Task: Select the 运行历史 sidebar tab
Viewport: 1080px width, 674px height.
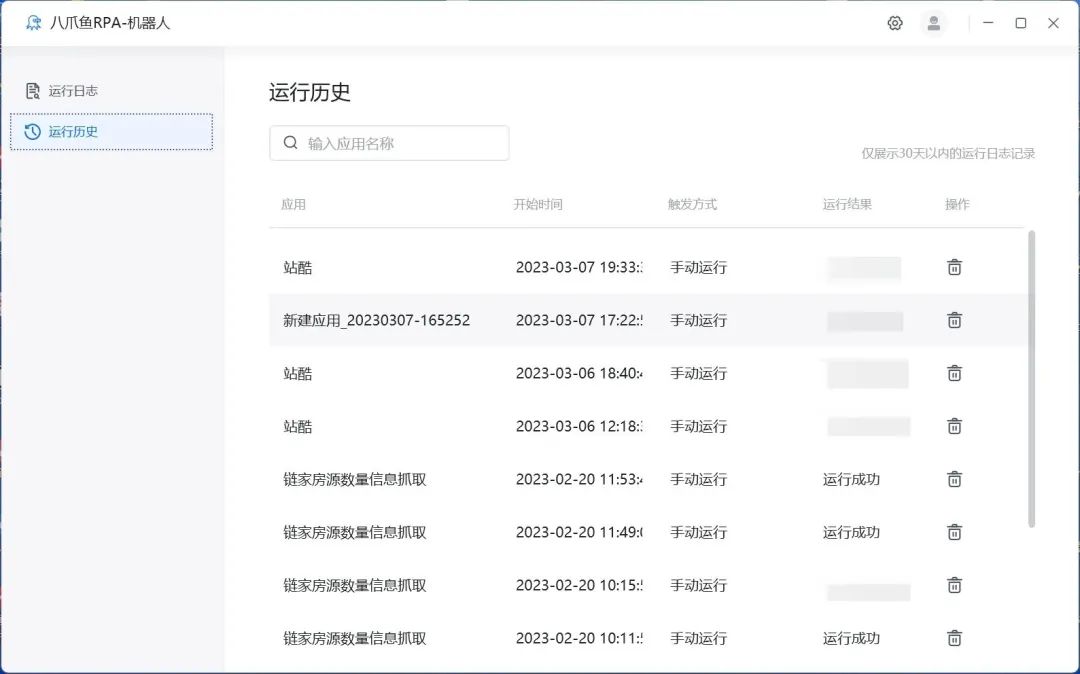Action: point(112,131)
